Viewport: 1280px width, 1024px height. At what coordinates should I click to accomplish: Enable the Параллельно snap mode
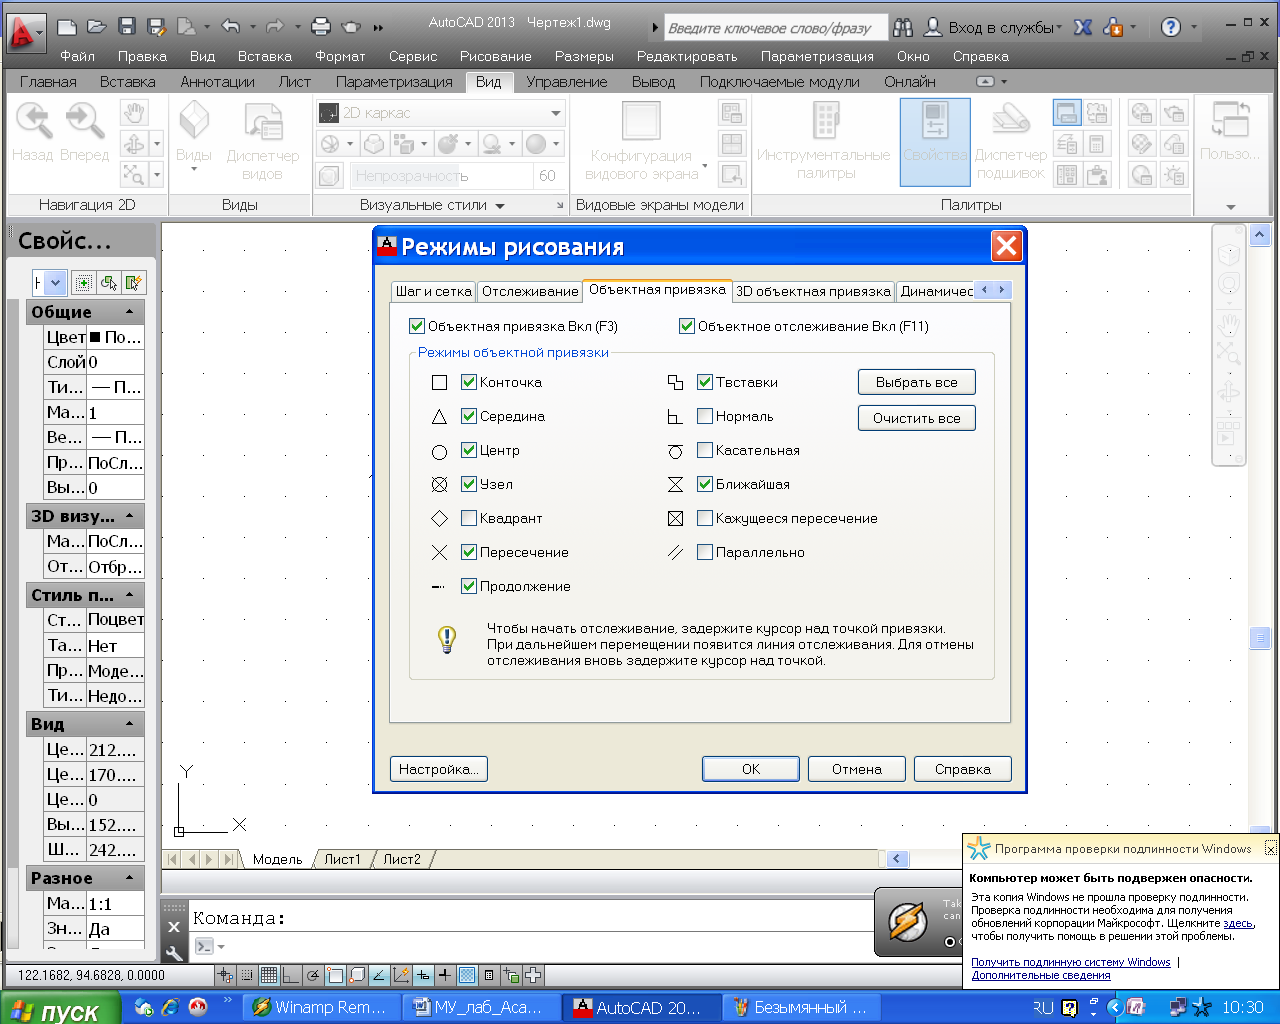[x=705, y=552]
